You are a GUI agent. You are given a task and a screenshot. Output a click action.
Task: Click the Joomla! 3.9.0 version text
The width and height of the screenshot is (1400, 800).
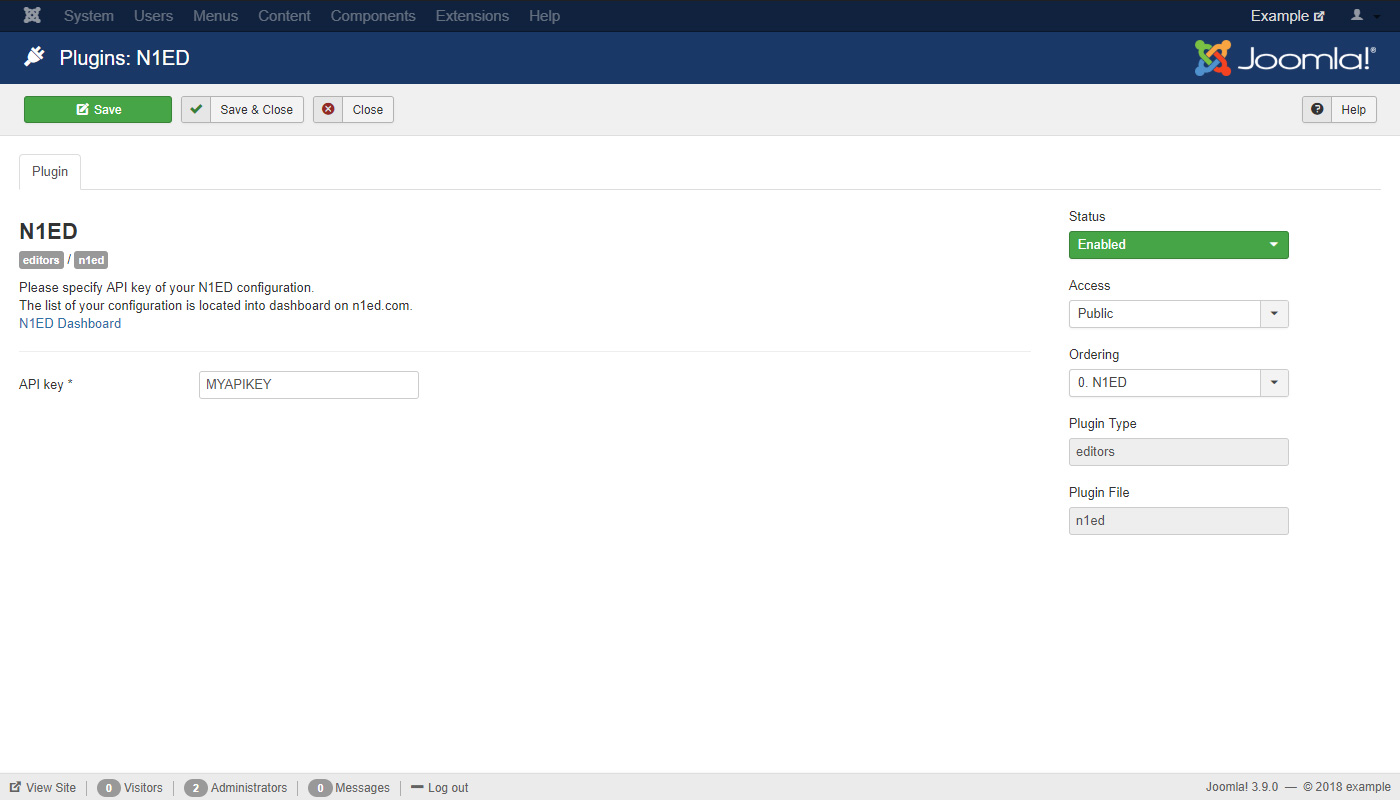(1242, 788)
